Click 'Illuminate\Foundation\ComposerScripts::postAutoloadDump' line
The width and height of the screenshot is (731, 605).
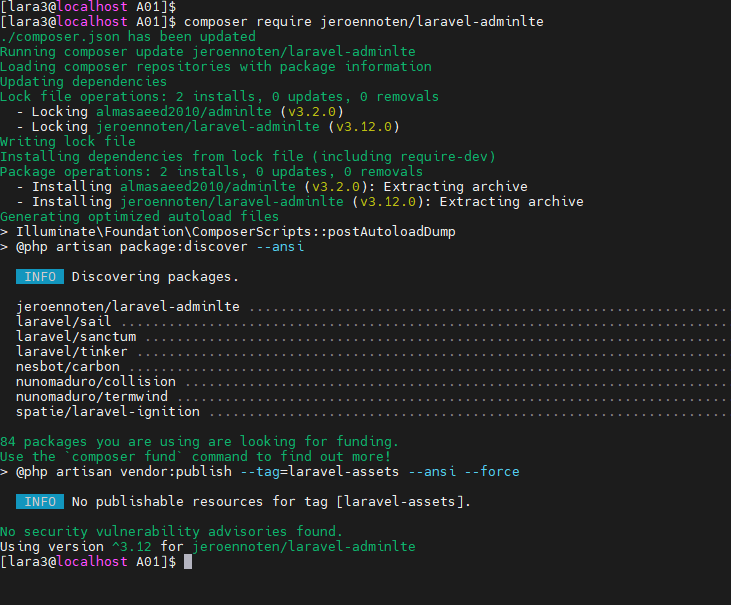pos(228,232)
